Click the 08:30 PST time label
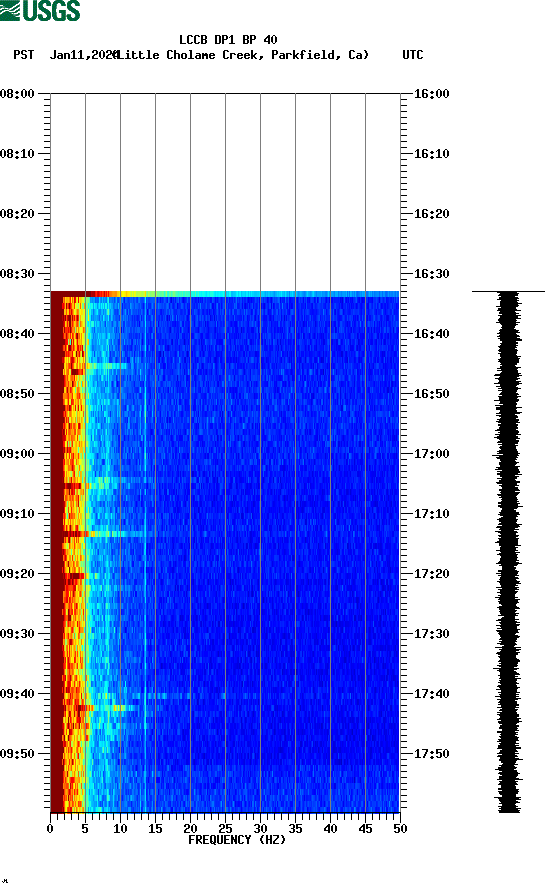The width and height of the screenshot is (552, 892). point(17,274)
